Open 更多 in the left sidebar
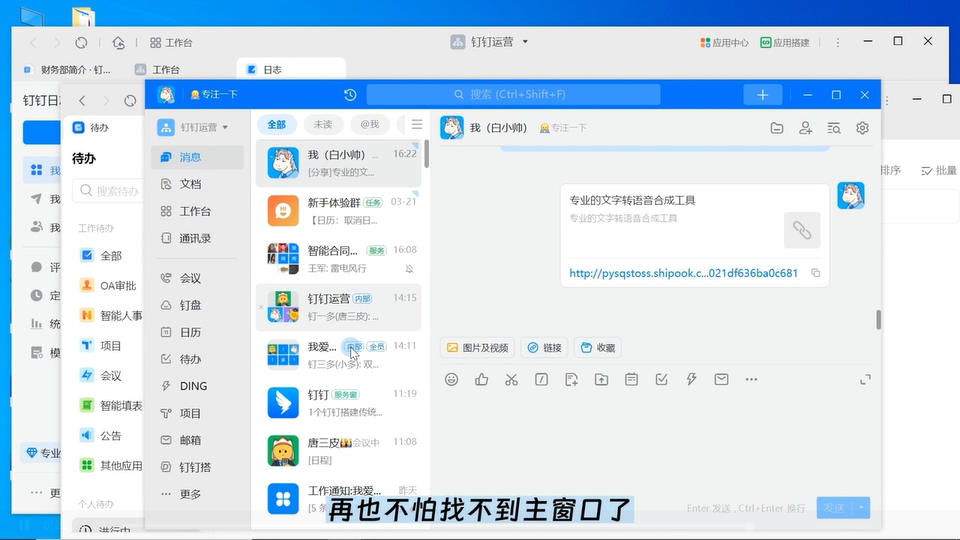The width and height of the screenshot is (960, 540). pyautogui.click(x=190, y=494)
